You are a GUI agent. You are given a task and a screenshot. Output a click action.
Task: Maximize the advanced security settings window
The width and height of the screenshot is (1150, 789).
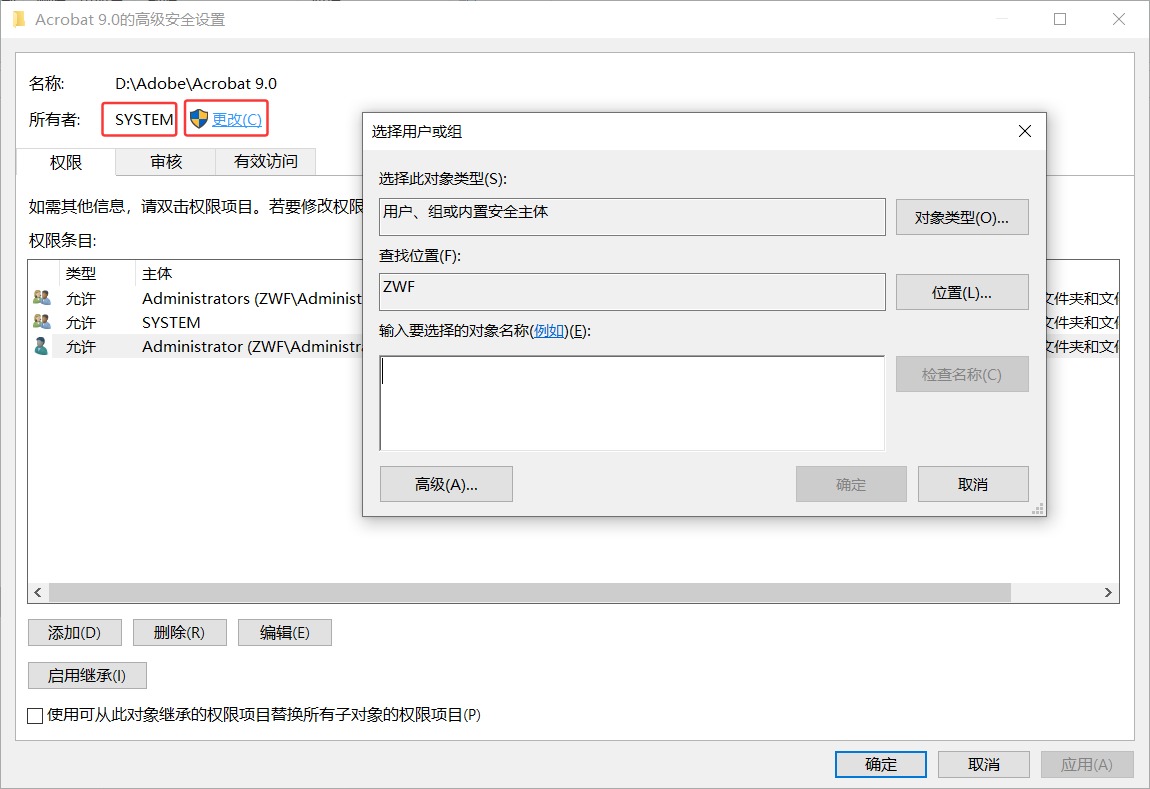[1060, 19]
